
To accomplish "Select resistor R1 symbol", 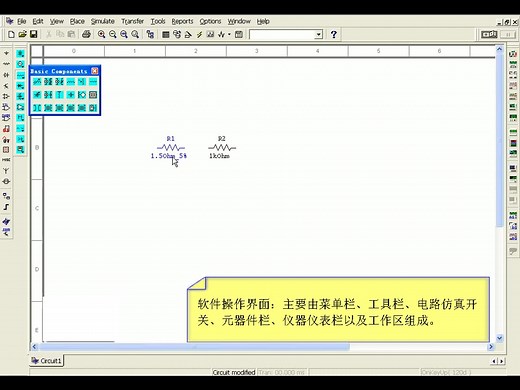I will [x=171, y=147].
